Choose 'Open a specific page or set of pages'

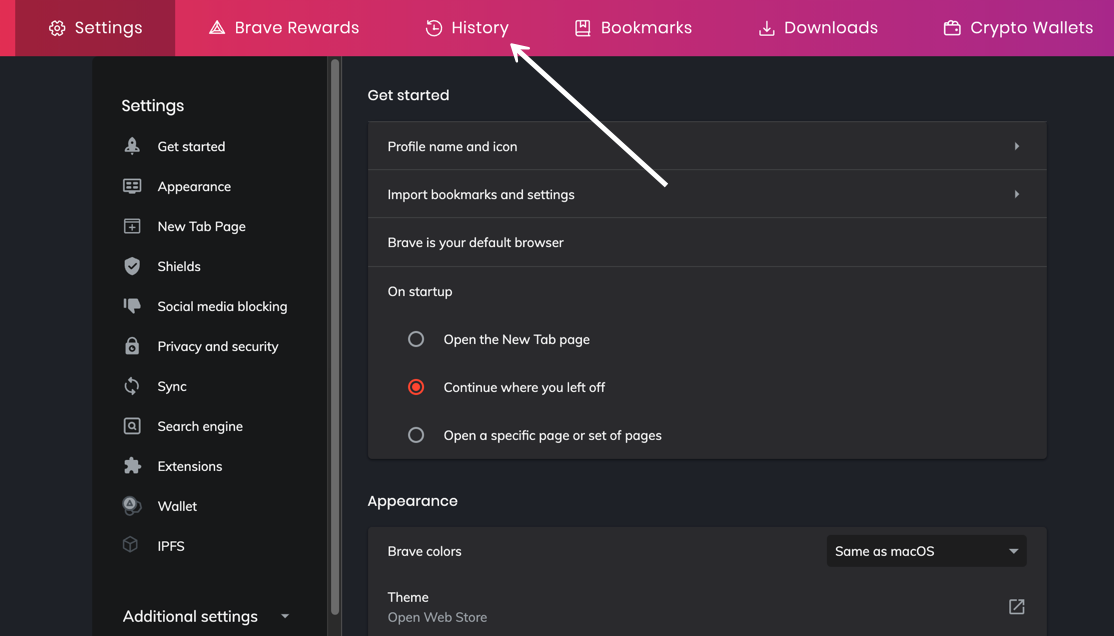(x=415, y=435)
